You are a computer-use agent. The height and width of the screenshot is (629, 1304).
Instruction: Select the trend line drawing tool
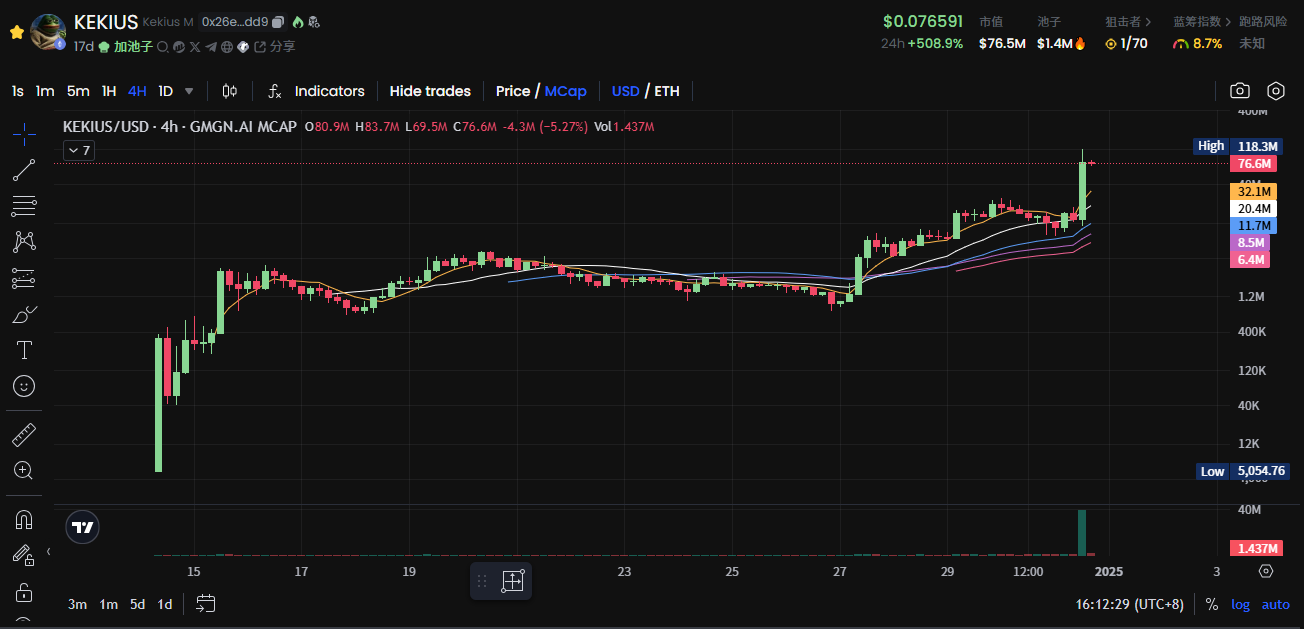tap(24, 170)
